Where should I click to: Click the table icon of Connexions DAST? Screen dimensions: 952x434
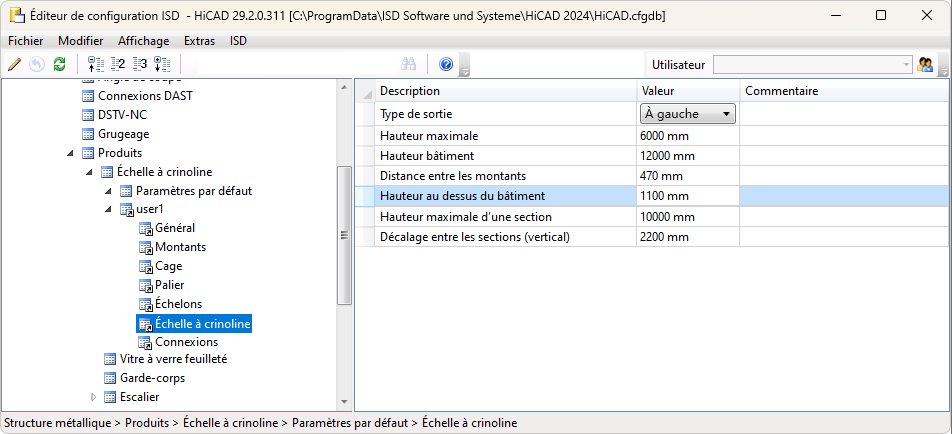pyautogui.click(x=88, y=96)
